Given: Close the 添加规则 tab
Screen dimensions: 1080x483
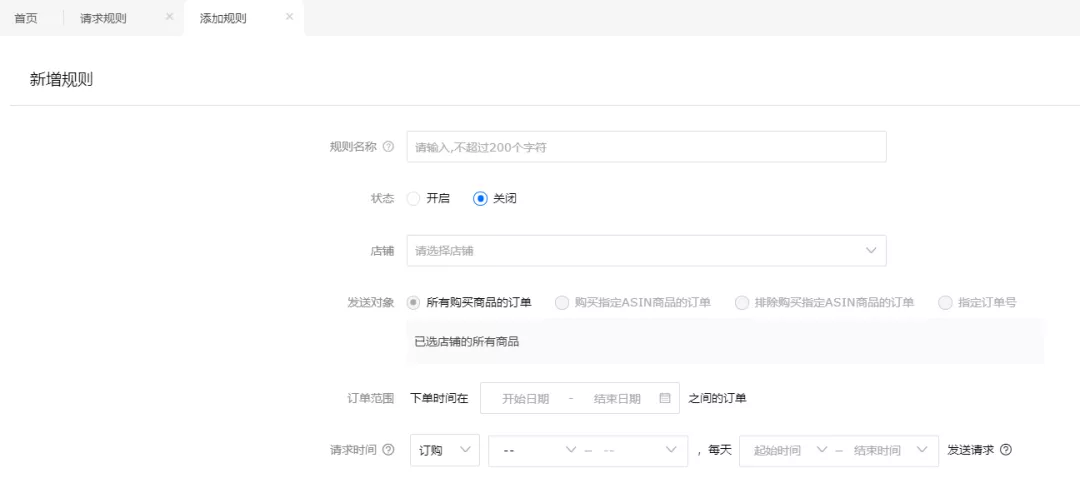Looking at the screenshot, I should click(289, 17).
